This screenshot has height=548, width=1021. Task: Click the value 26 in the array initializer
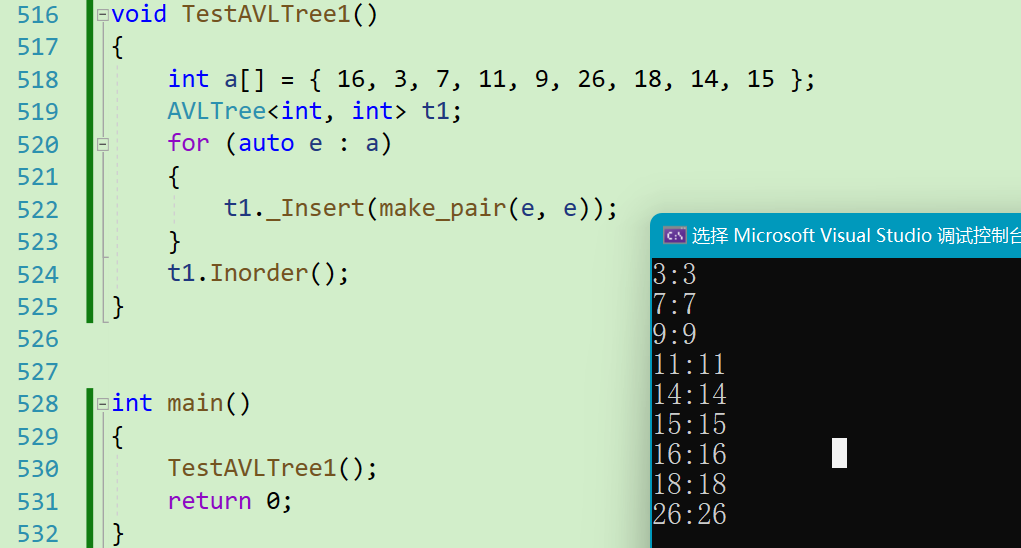[591, 79]
